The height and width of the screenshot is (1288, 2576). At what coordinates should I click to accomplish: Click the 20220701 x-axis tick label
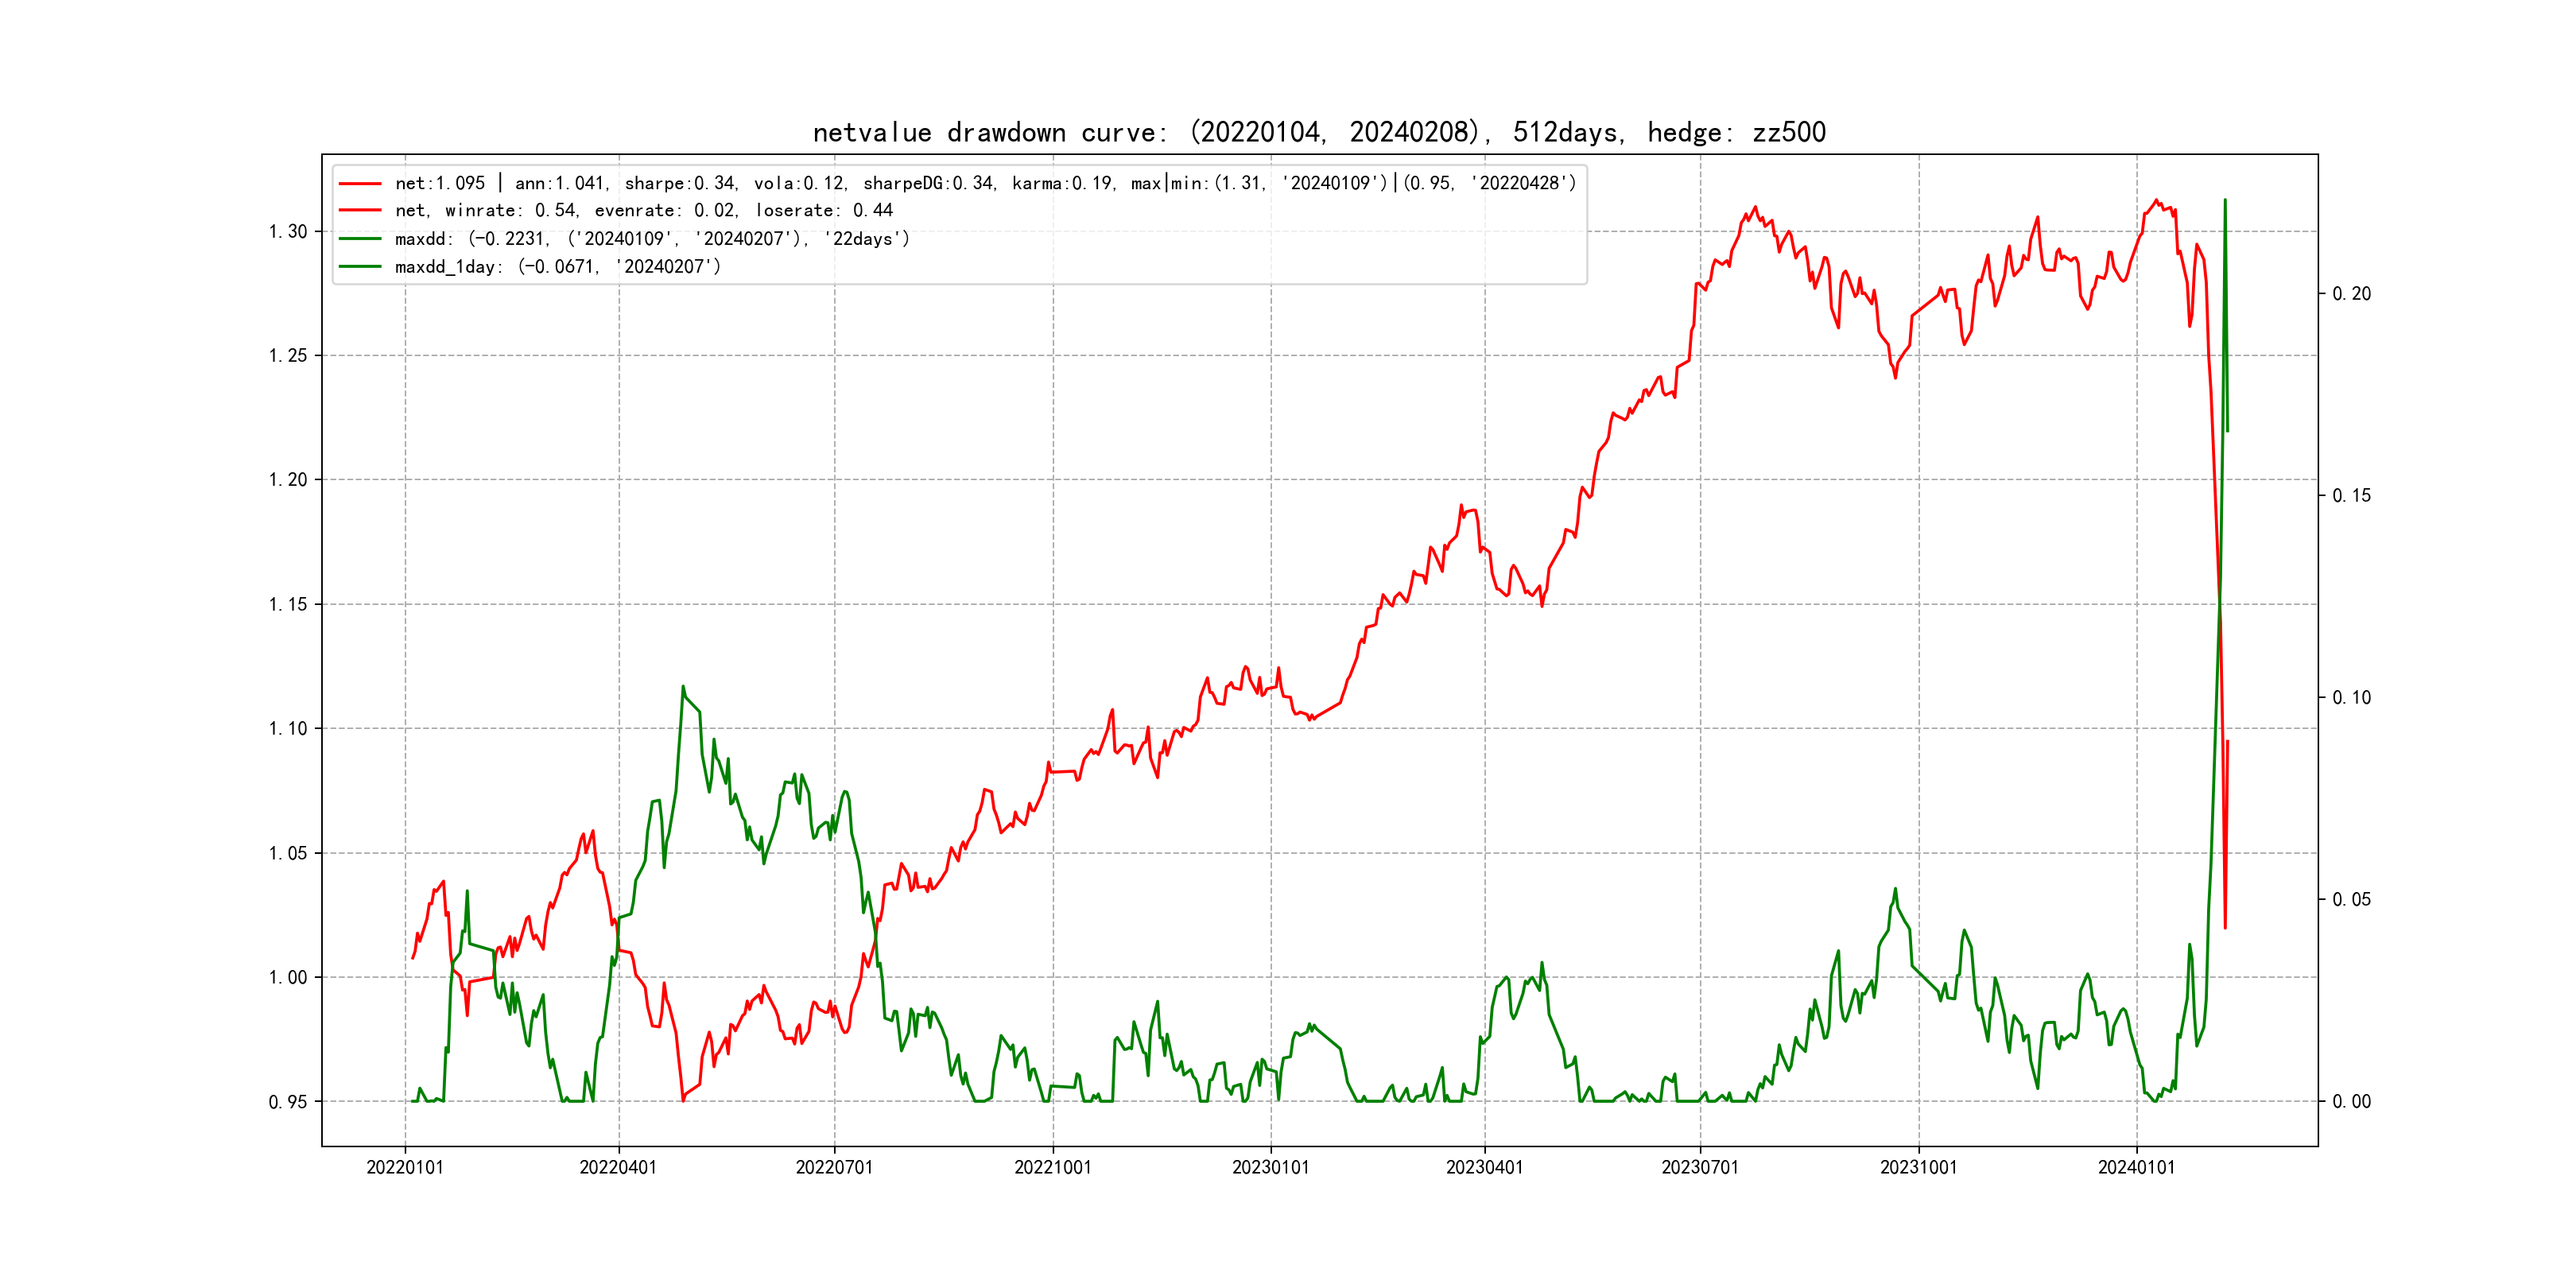click(834, 1167)
